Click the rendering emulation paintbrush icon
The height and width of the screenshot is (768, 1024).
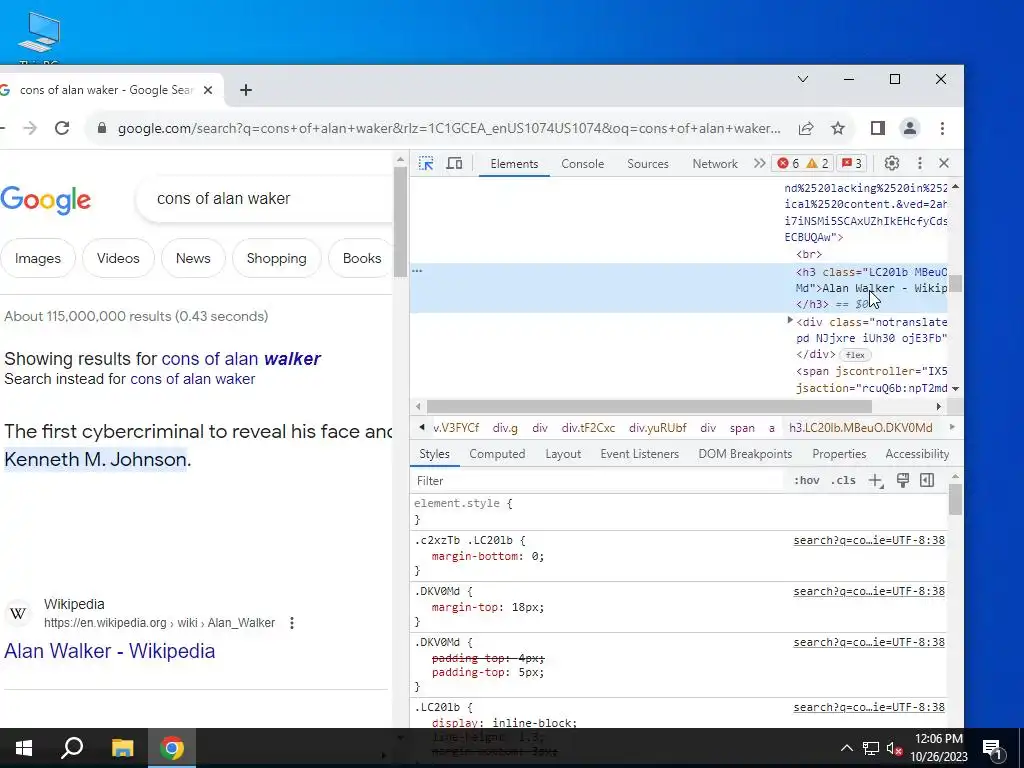click(903, 481)
